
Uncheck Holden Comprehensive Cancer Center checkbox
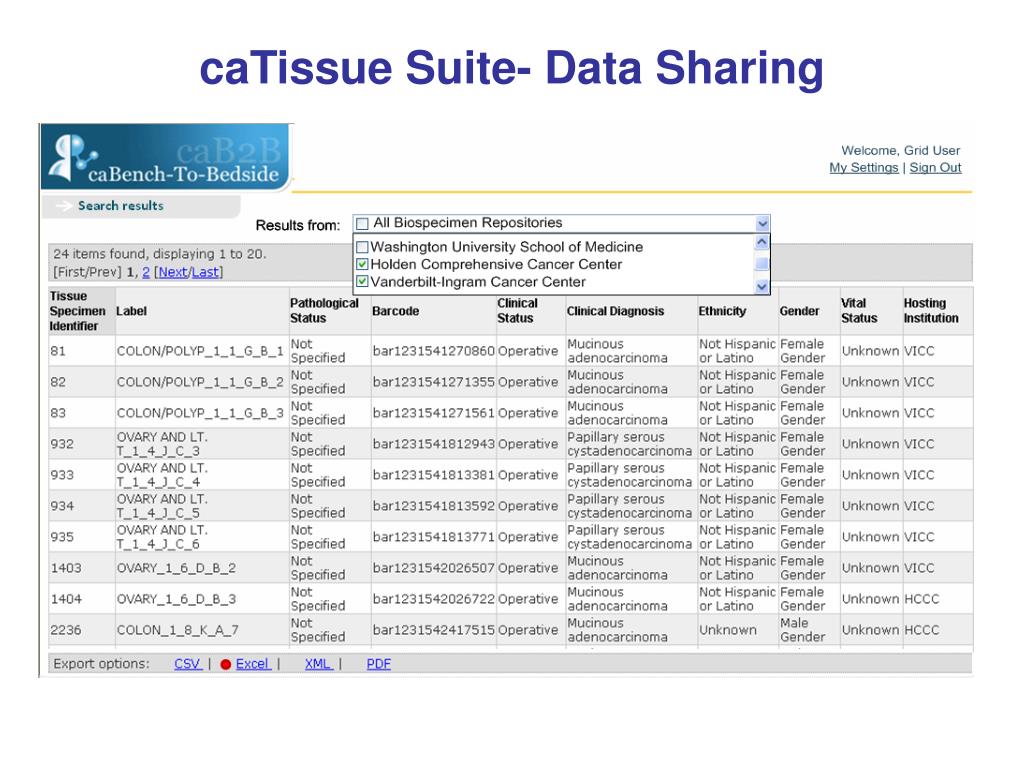[x=362, y=264]
